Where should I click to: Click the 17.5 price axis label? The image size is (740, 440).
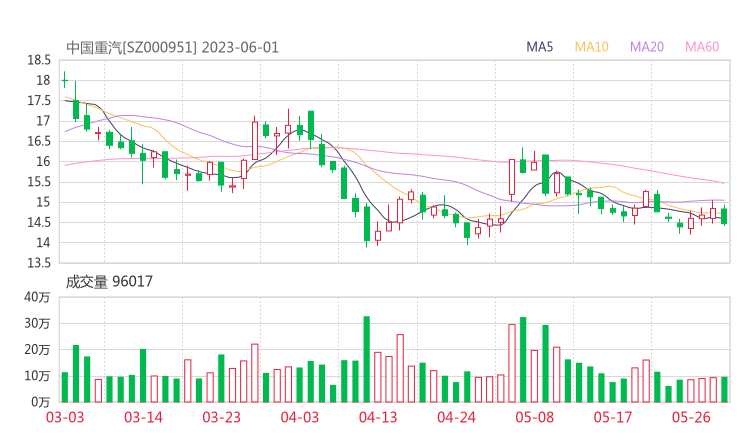pyautogui.click(x=39, y=101)
